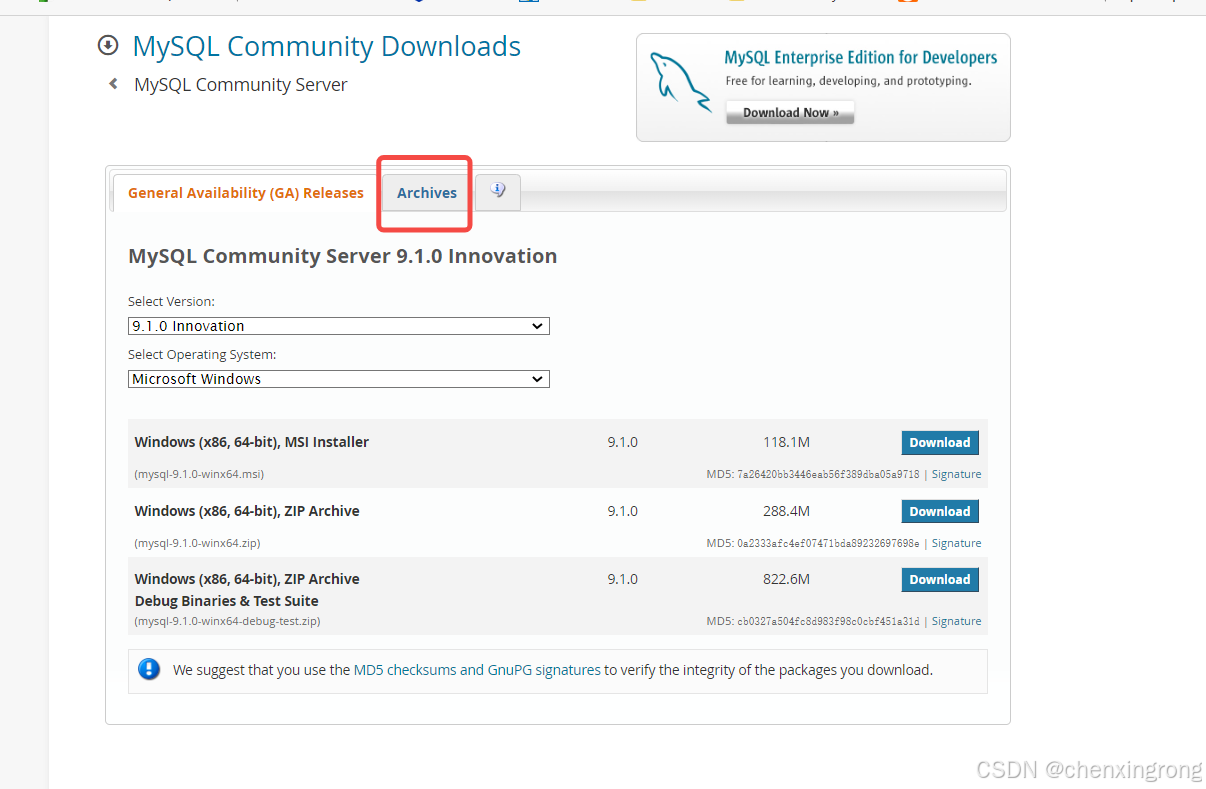Download the 288.4M ZIP Archive
Viewport: 1206px width, 789px height.
[x=940, y=512]
